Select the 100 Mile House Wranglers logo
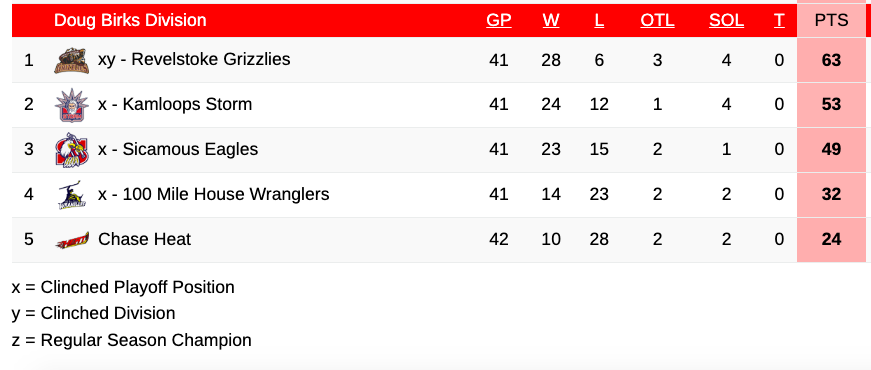 (72, 194)
